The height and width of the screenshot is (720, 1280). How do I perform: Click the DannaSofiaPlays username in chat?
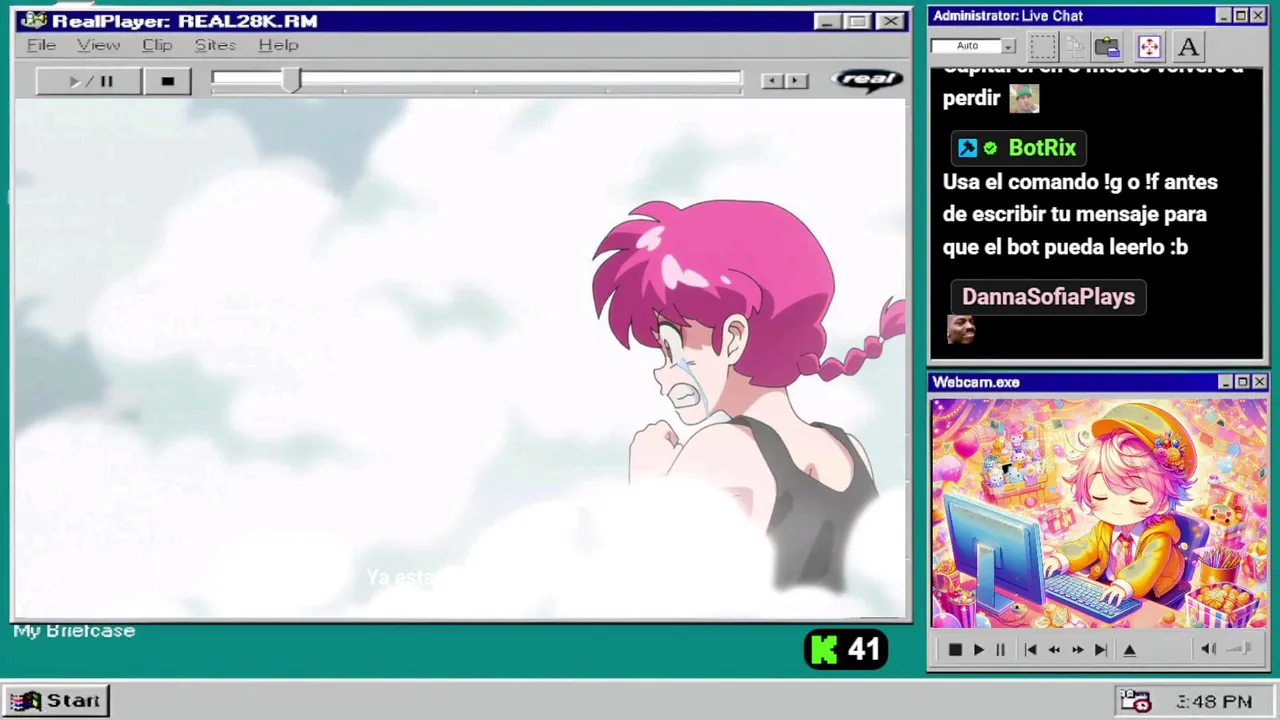point(1048,297)
